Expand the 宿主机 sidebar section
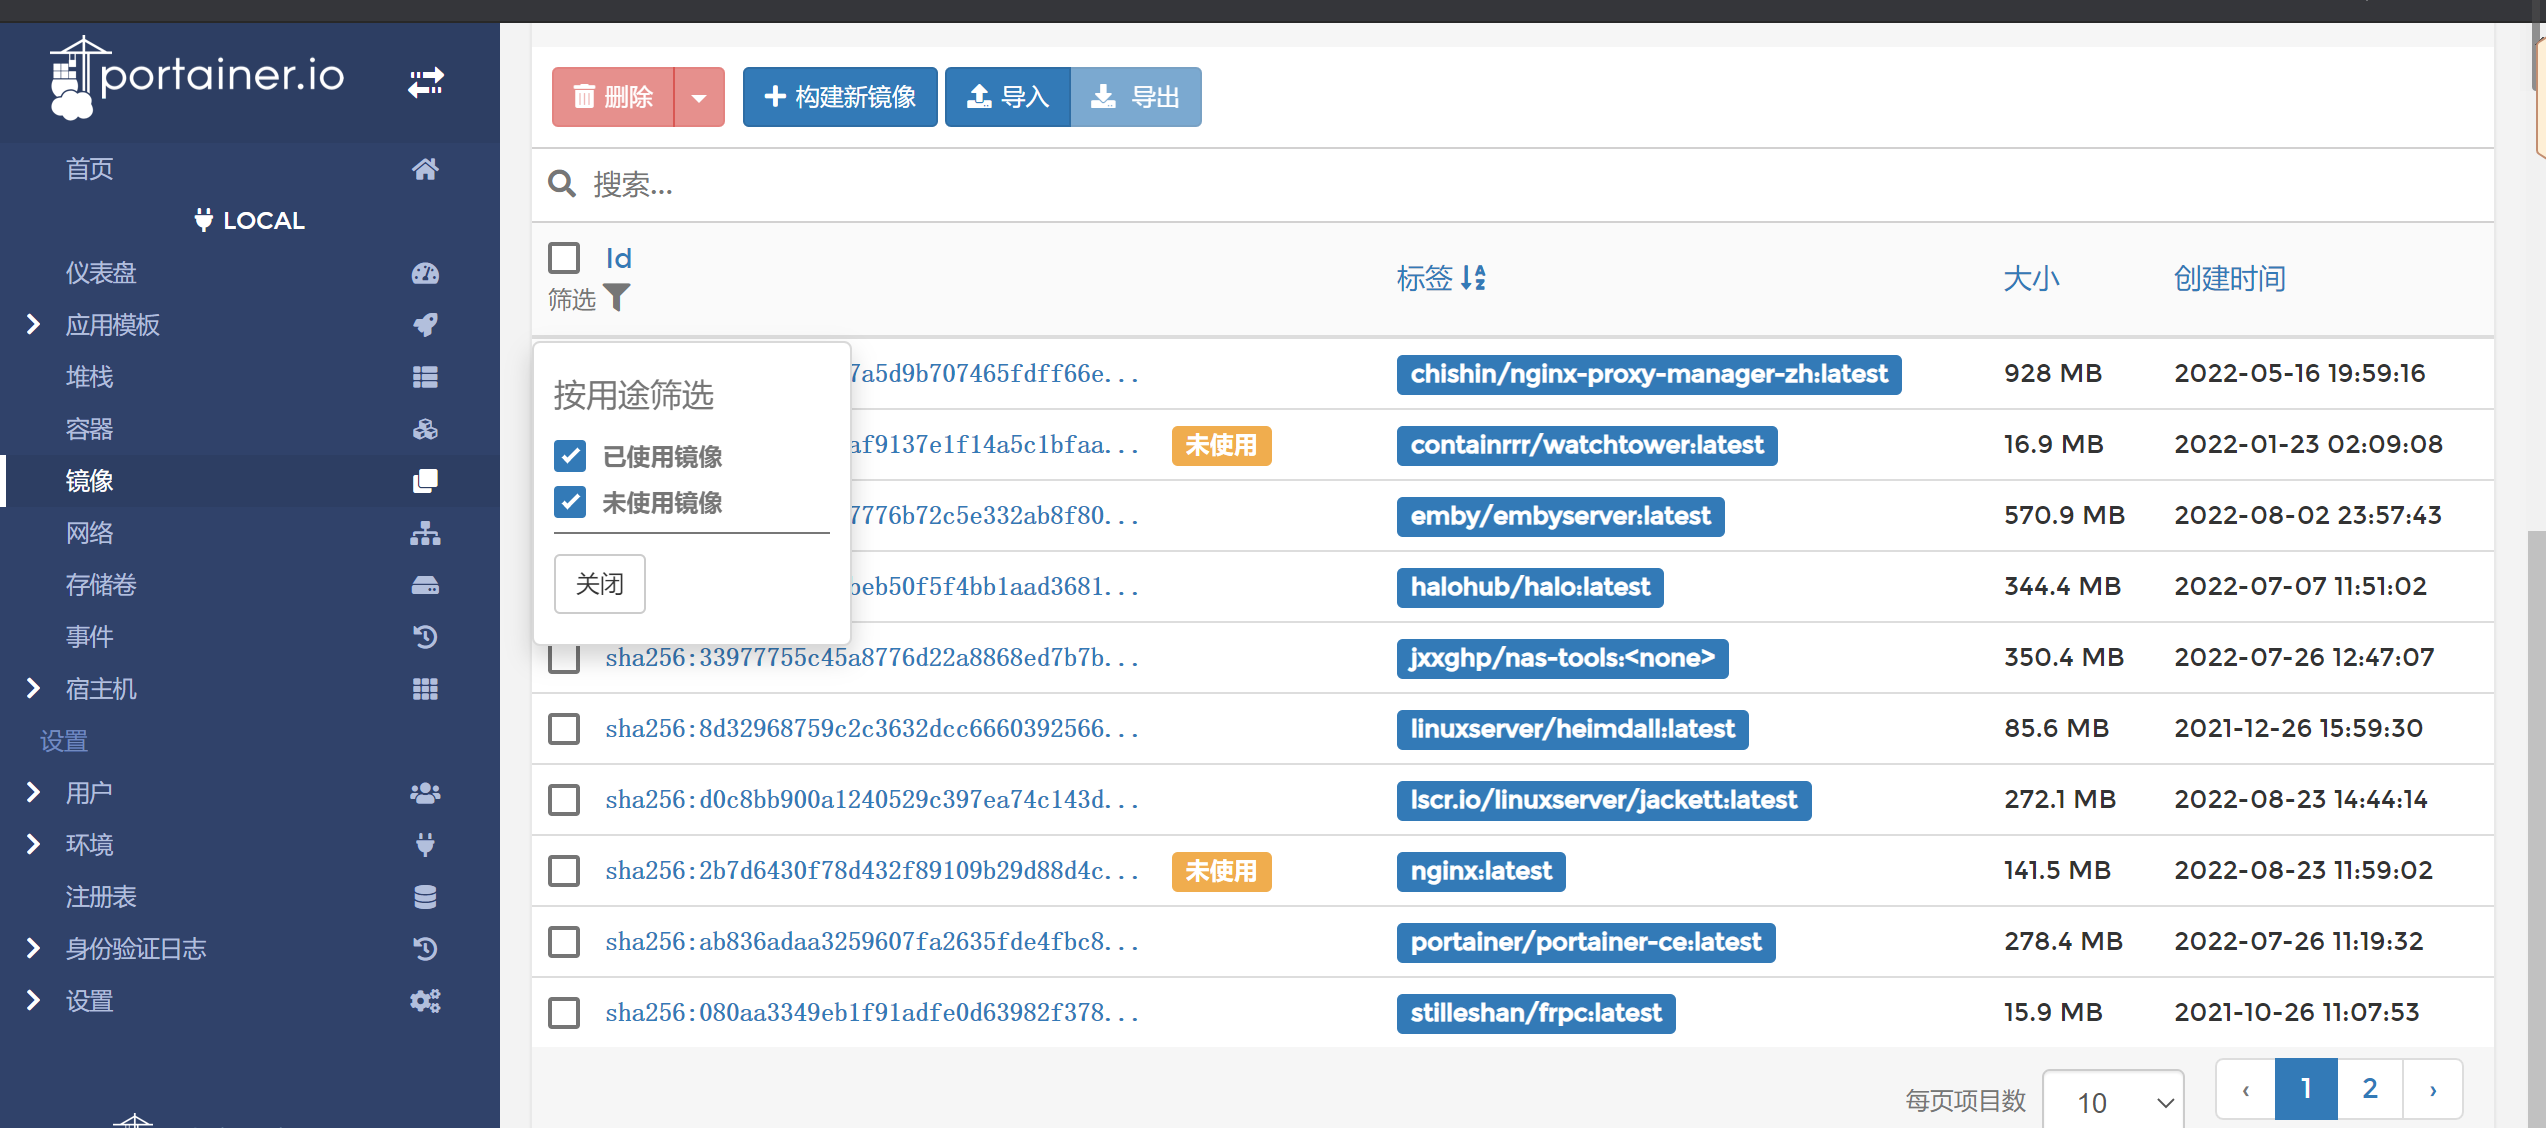This screenshot has width=2546, height=1128. coord(33,688)
